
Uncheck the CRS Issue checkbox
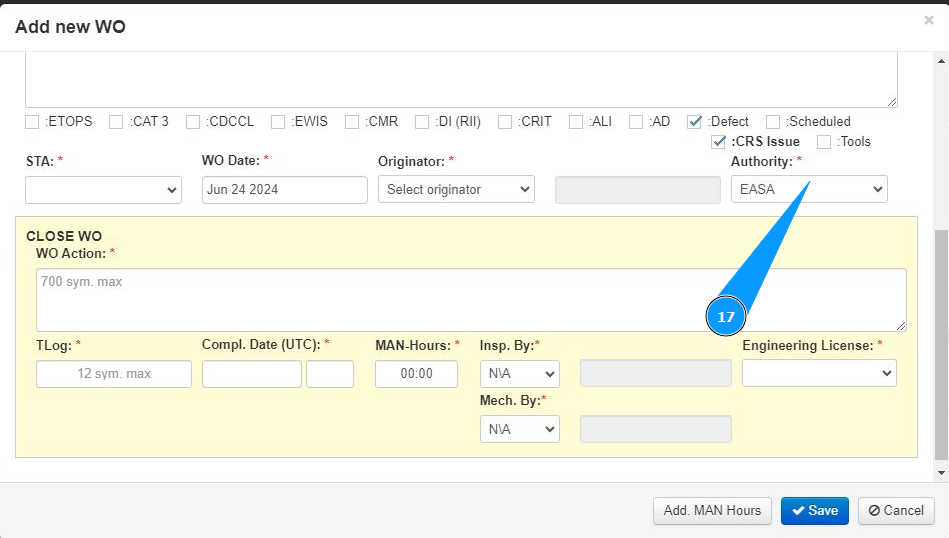tap(718, 142)
